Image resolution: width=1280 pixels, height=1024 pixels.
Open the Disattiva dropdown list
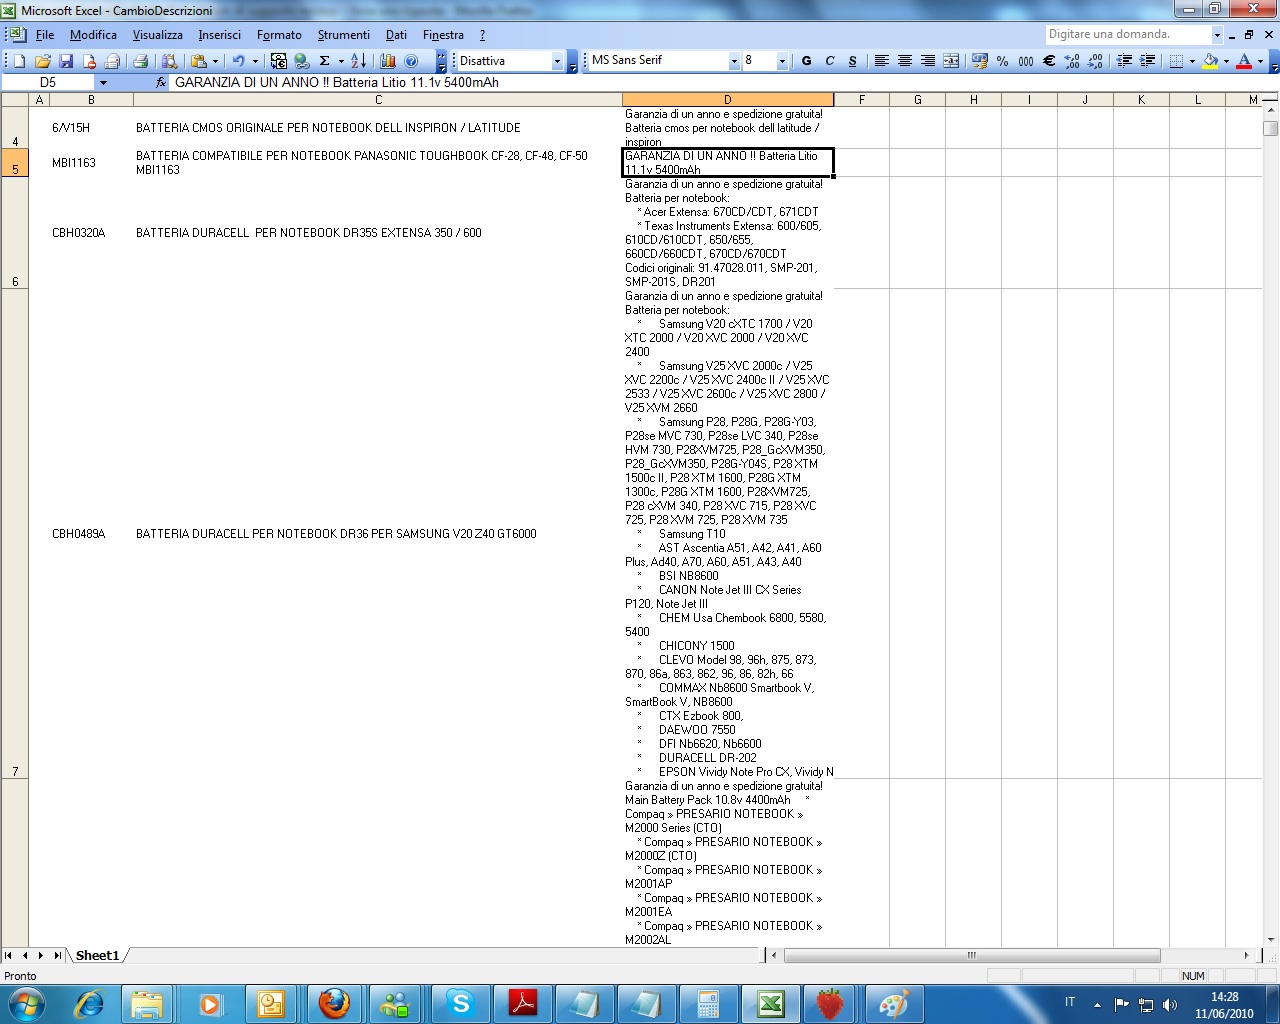pyautogui.click(x=557, y=61)
